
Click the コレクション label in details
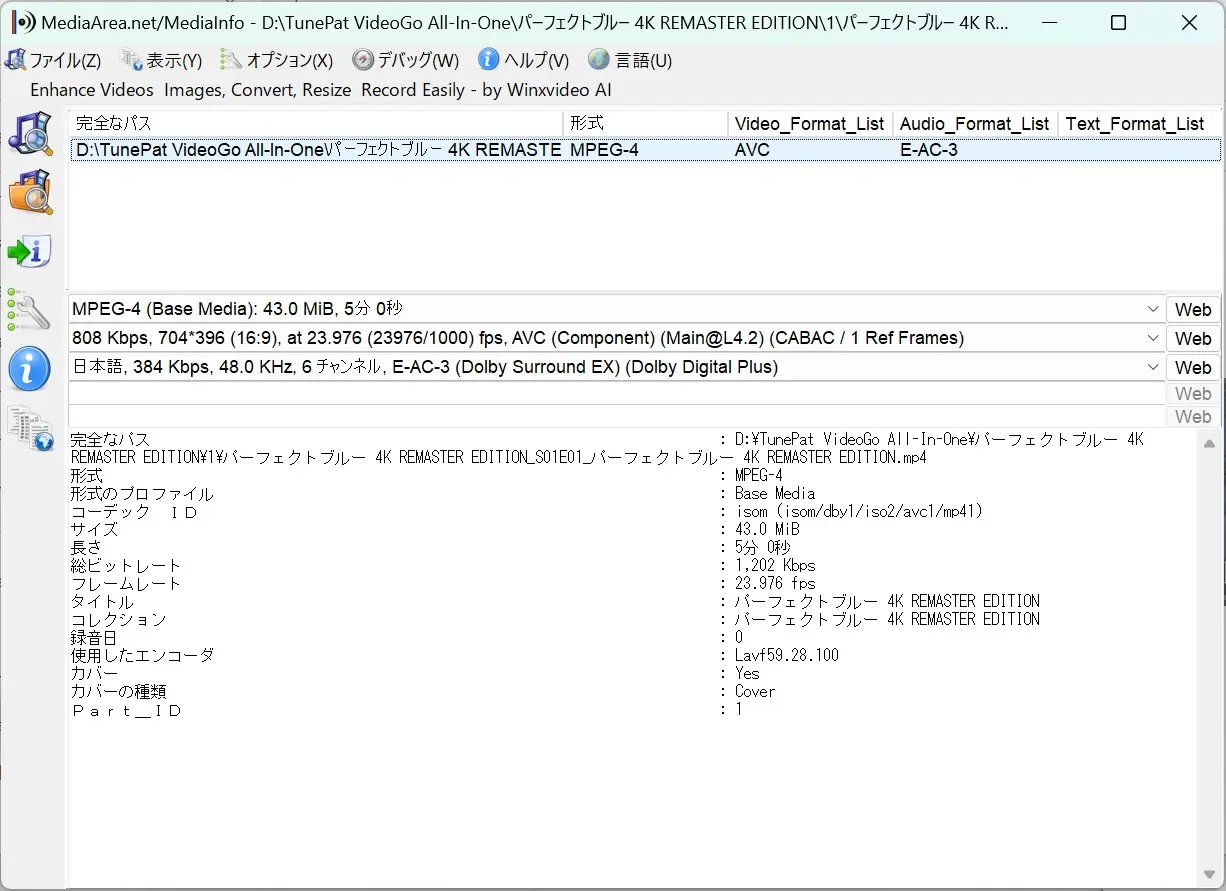point(118,619)
